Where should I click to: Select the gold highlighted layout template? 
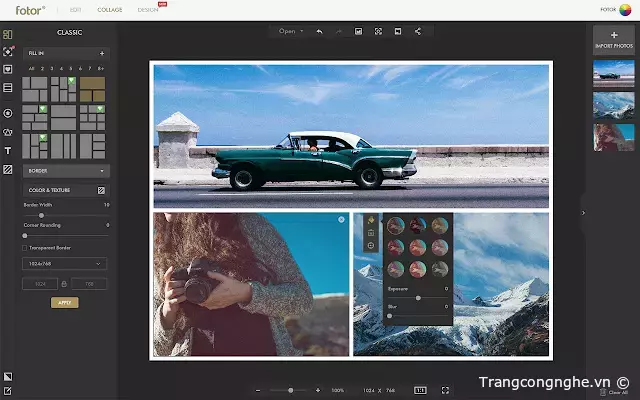coord(92,89)
